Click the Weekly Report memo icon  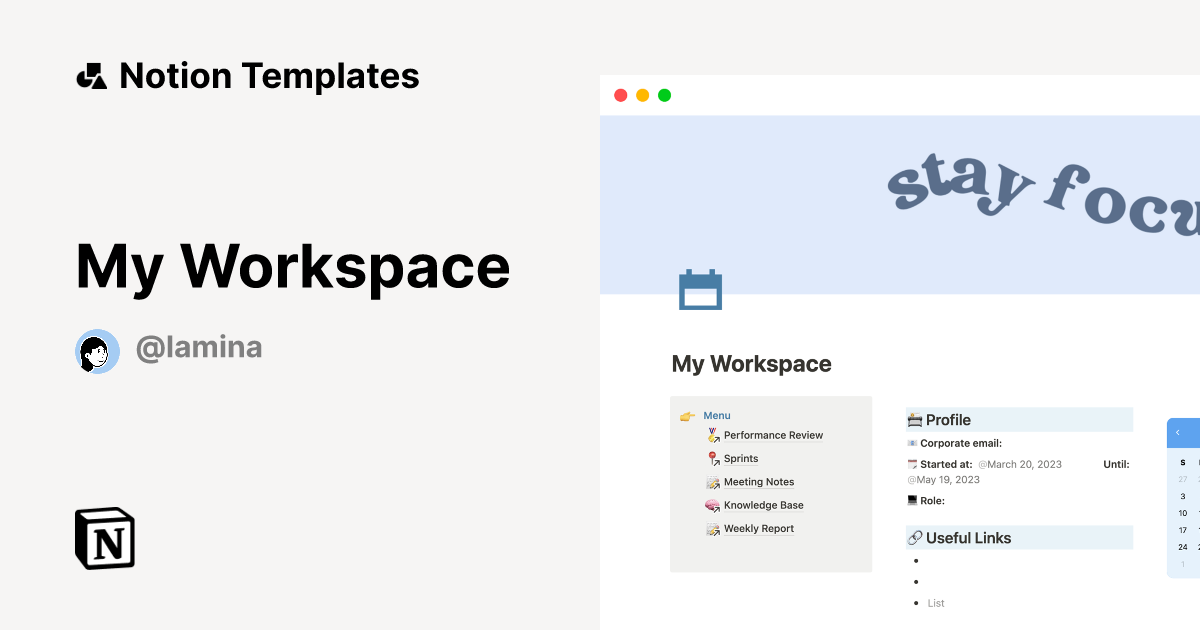[713, 529]
